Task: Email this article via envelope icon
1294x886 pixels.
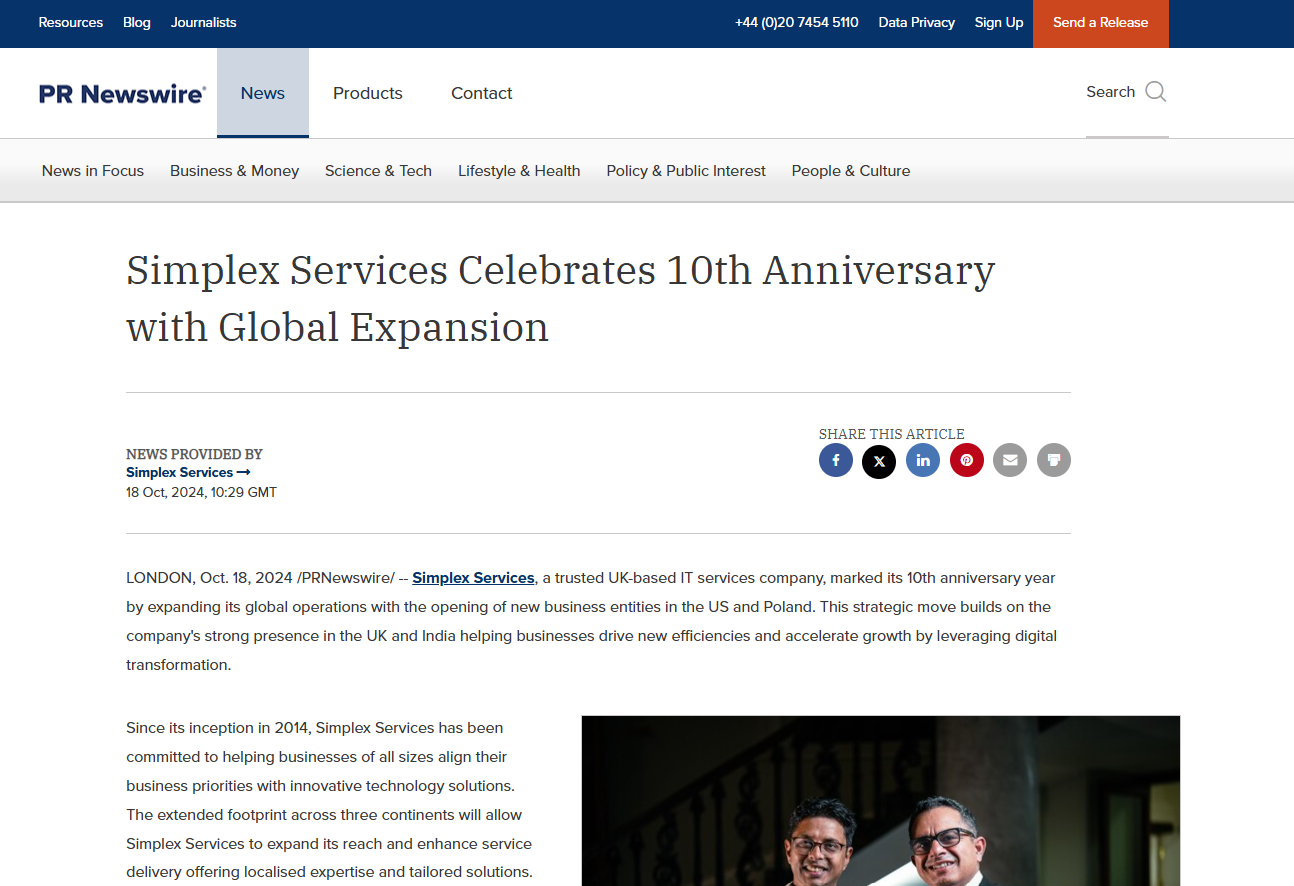Action: click(1010, 460)
